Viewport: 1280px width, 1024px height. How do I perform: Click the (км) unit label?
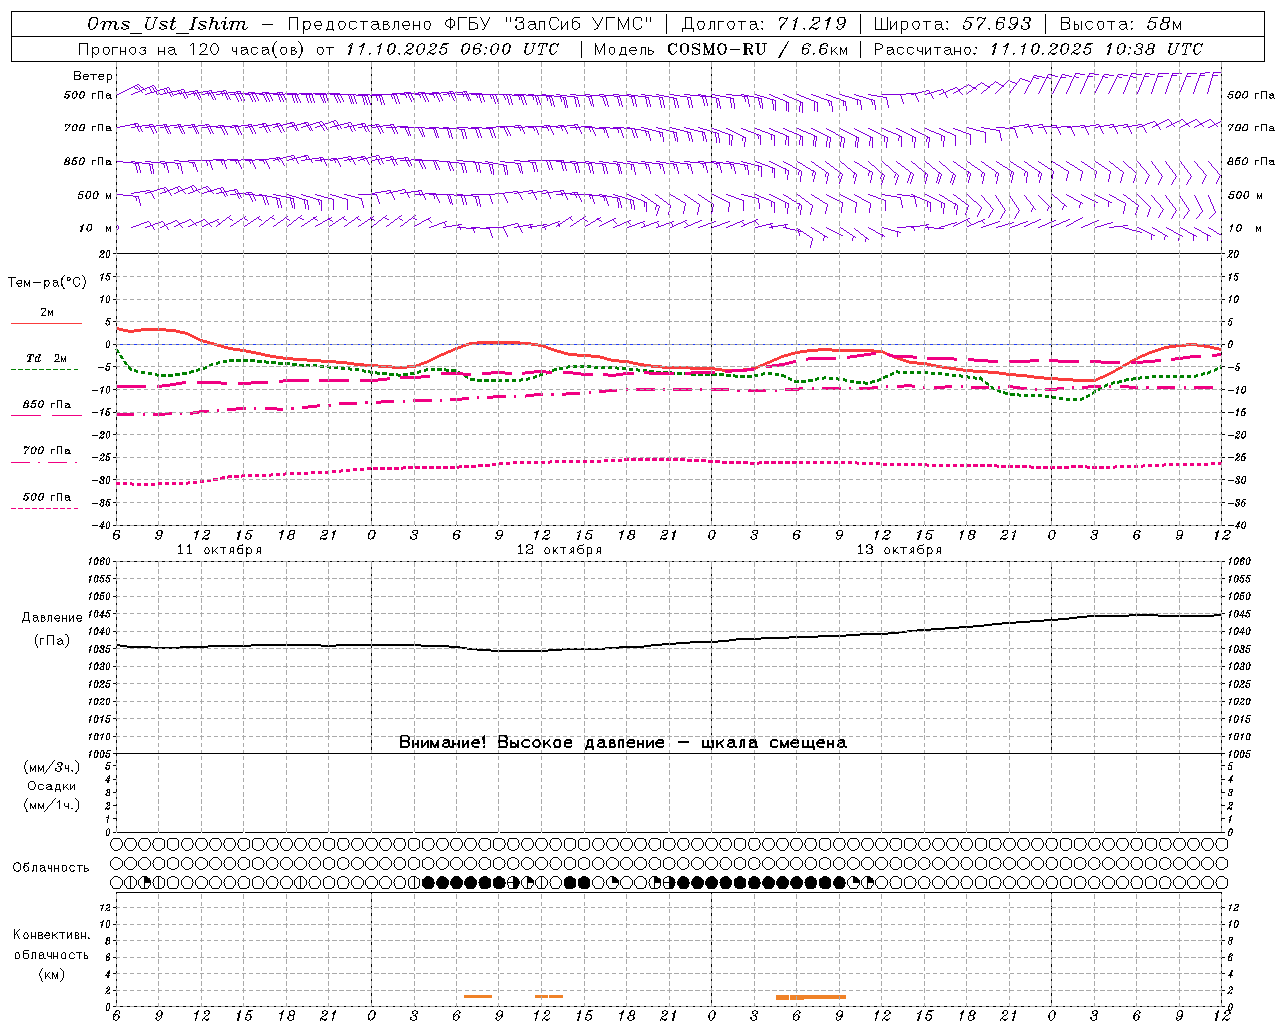51,974
